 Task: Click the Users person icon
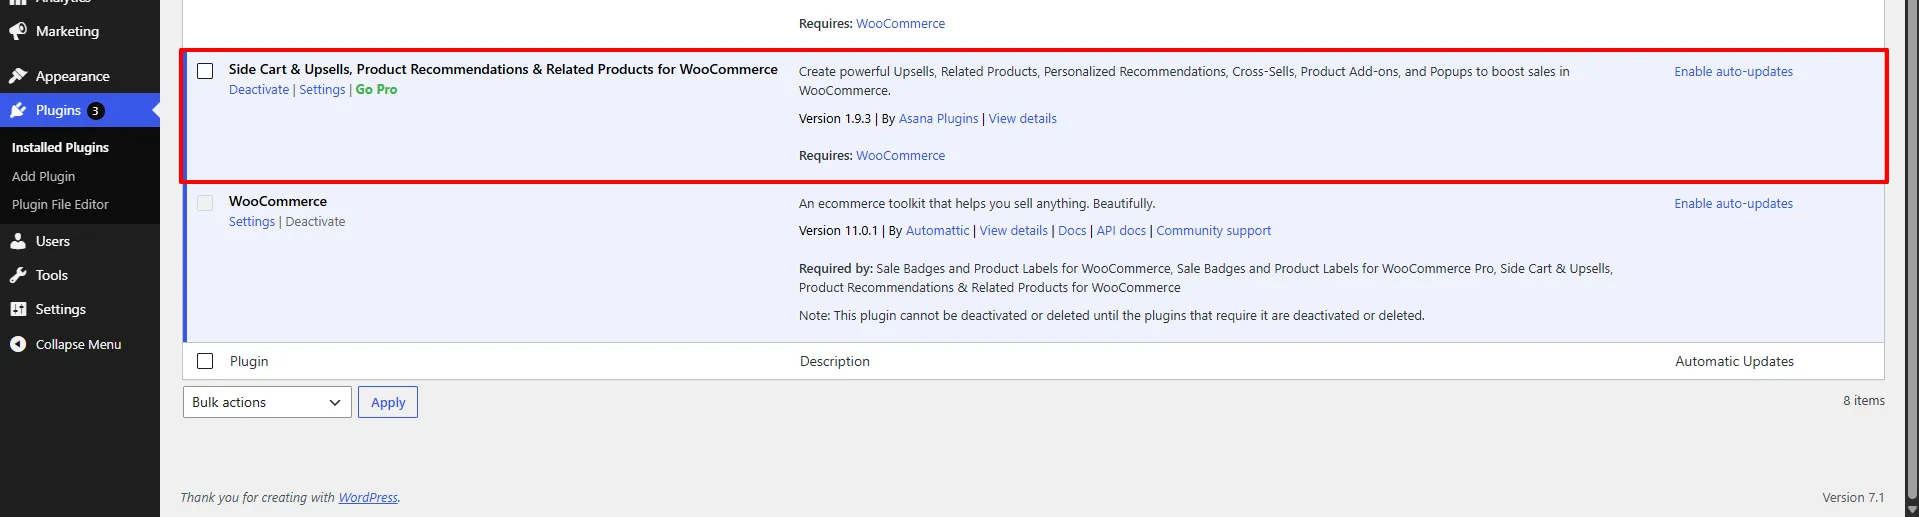(x=18, y=241)
